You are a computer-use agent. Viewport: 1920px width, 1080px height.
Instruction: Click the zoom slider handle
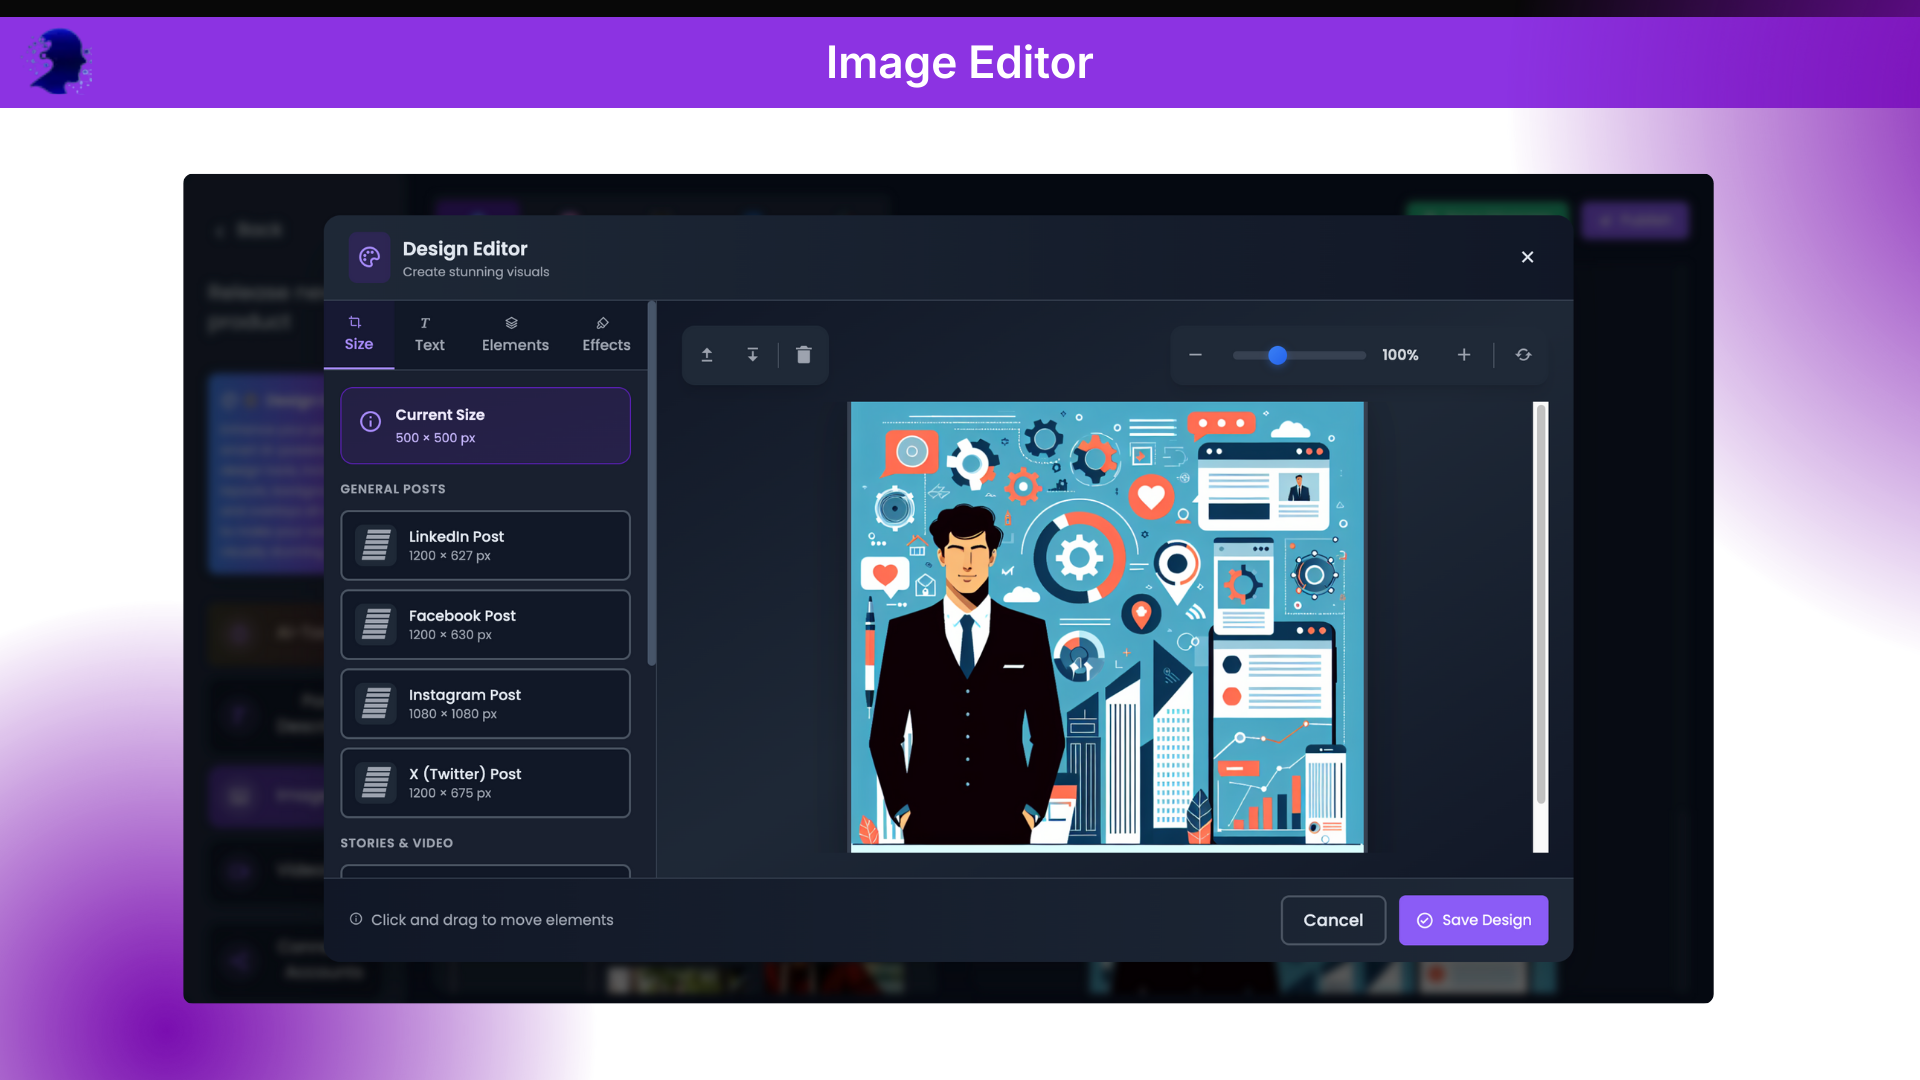[1277, 355]
